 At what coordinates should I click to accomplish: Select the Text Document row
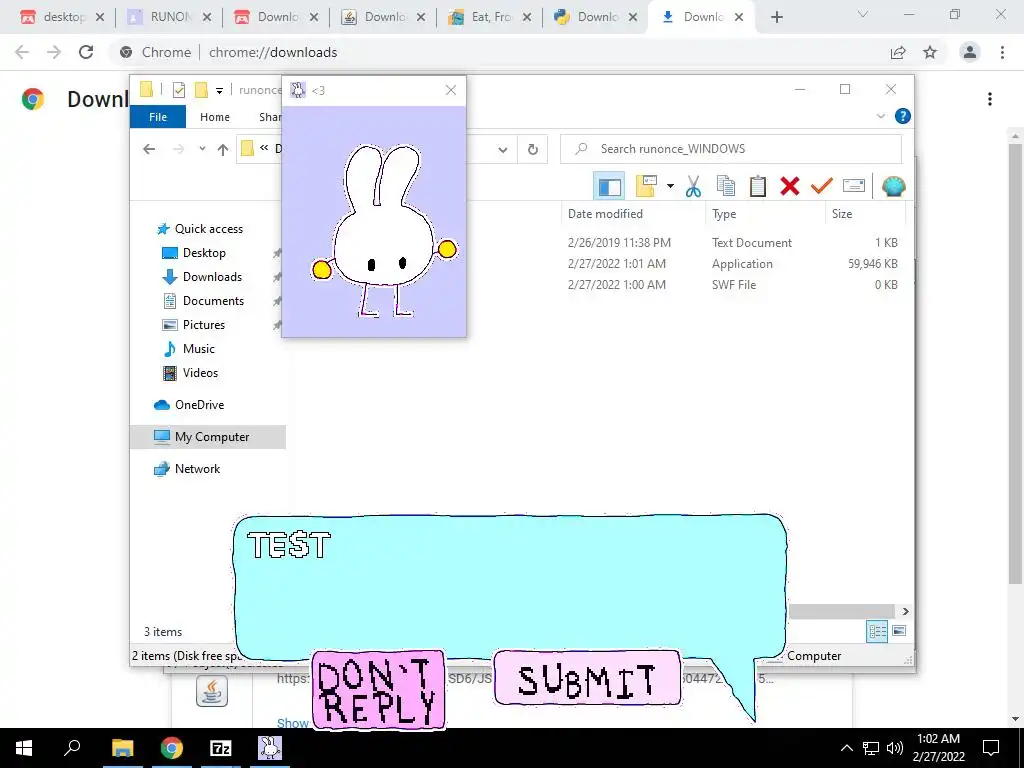731,243
